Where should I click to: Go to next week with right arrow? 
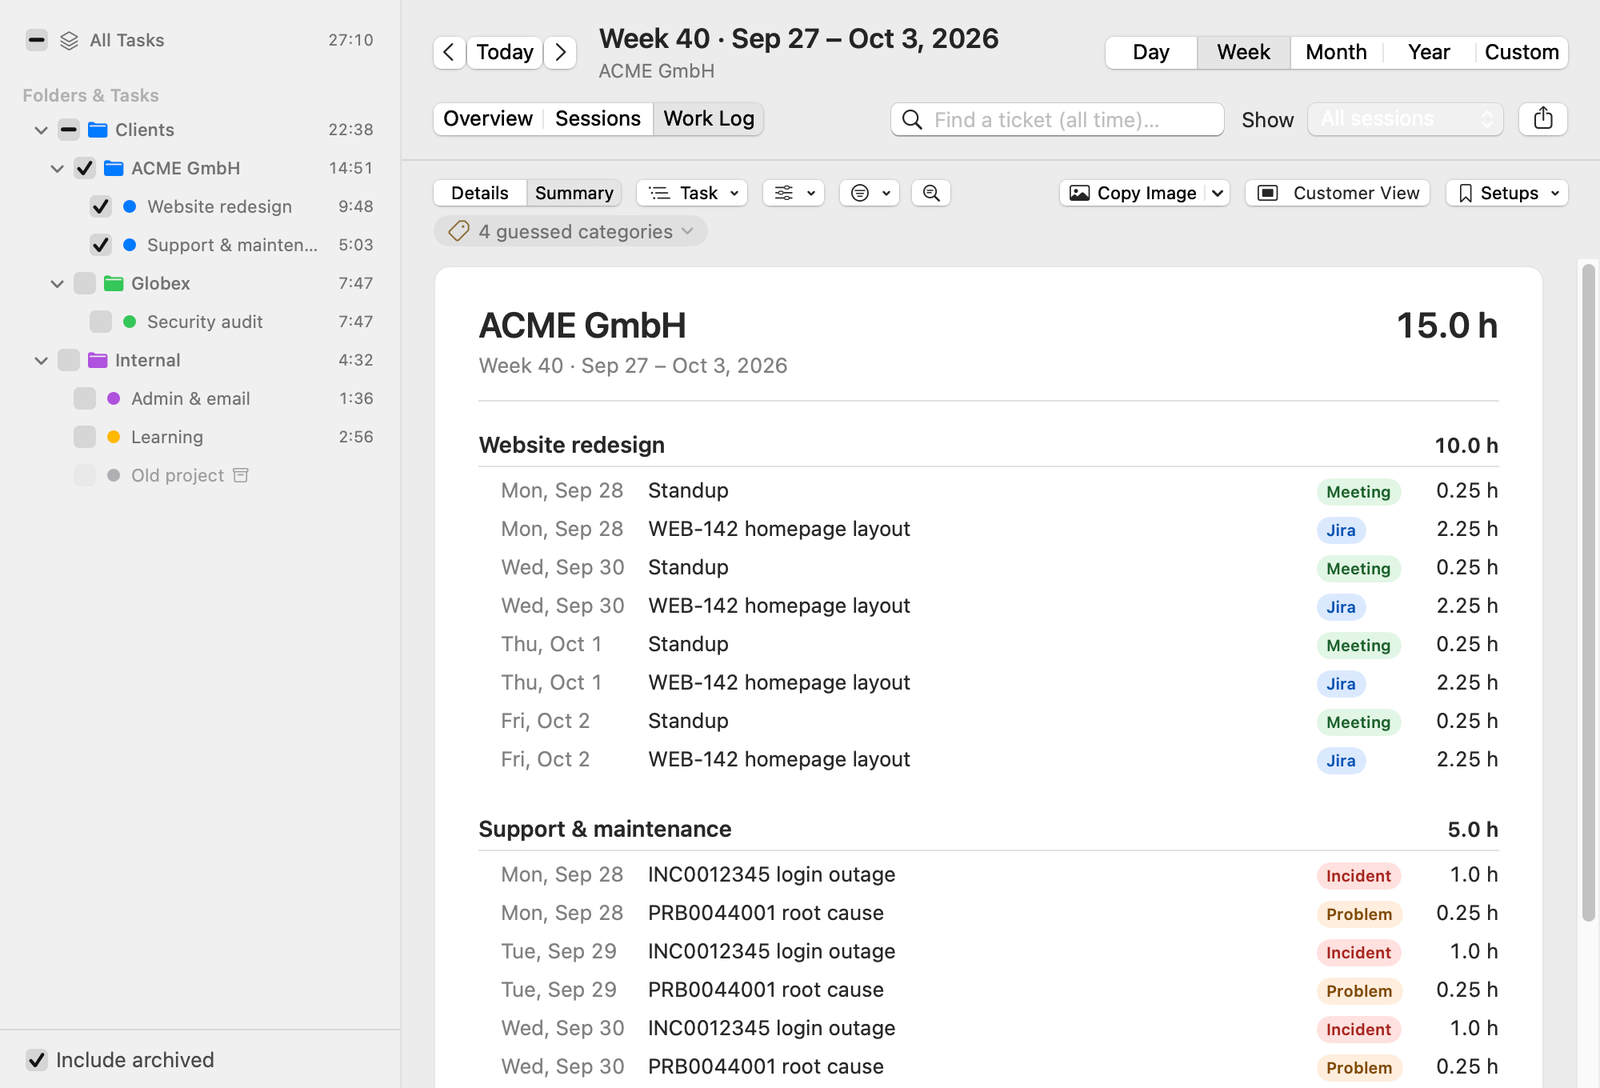(x=561, y=52)
